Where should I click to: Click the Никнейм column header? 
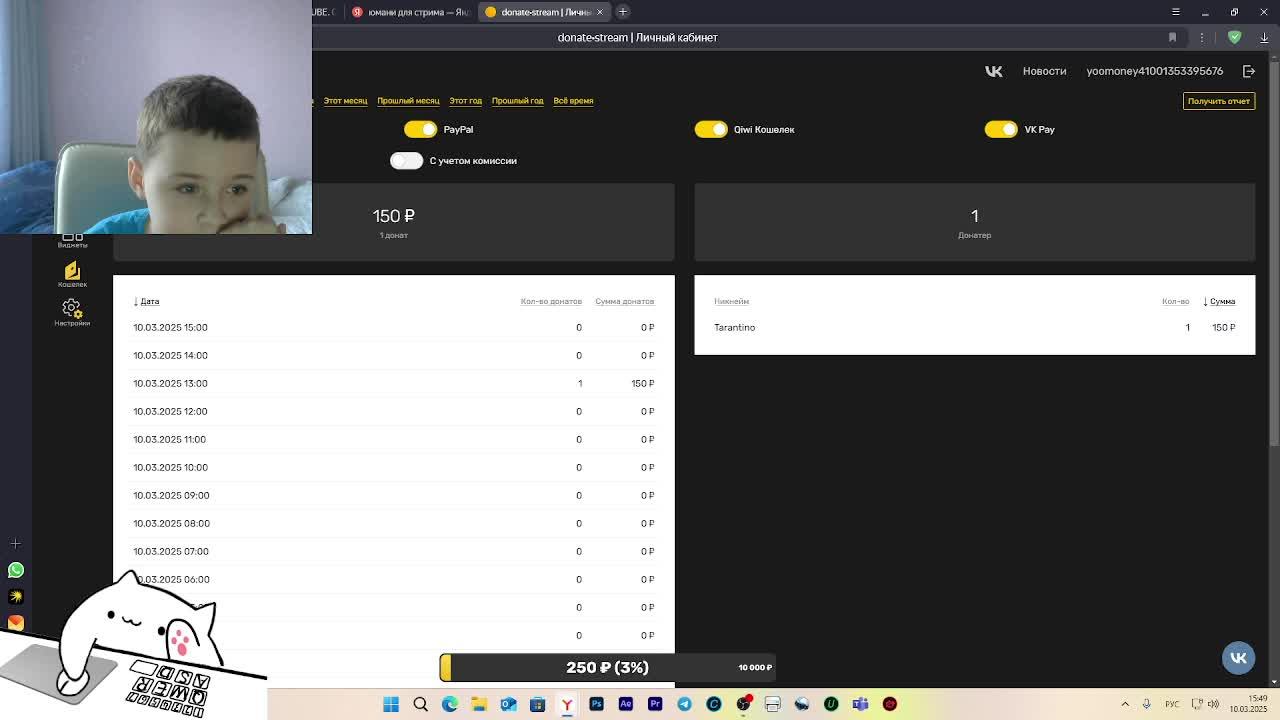pyautogui.click(x=731, y=301)
